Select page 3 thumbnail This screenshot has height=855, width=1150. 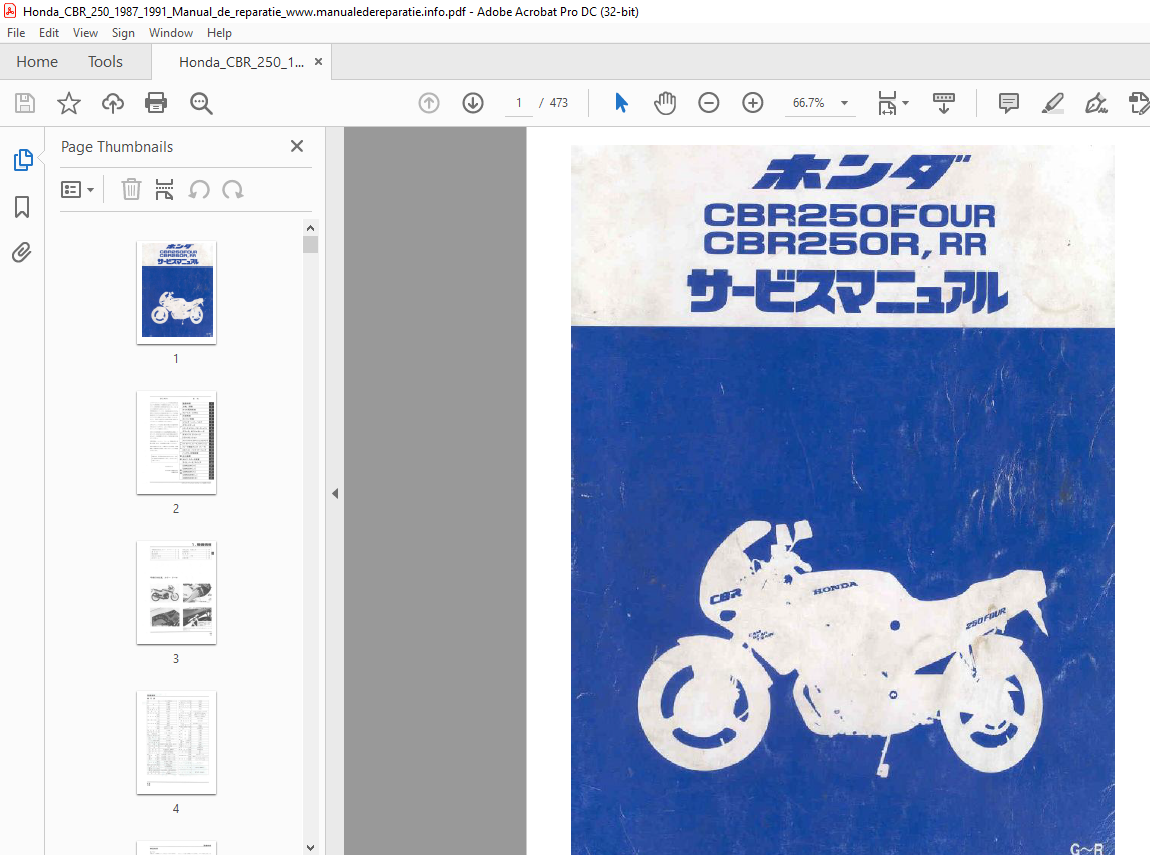click(177, 592)
